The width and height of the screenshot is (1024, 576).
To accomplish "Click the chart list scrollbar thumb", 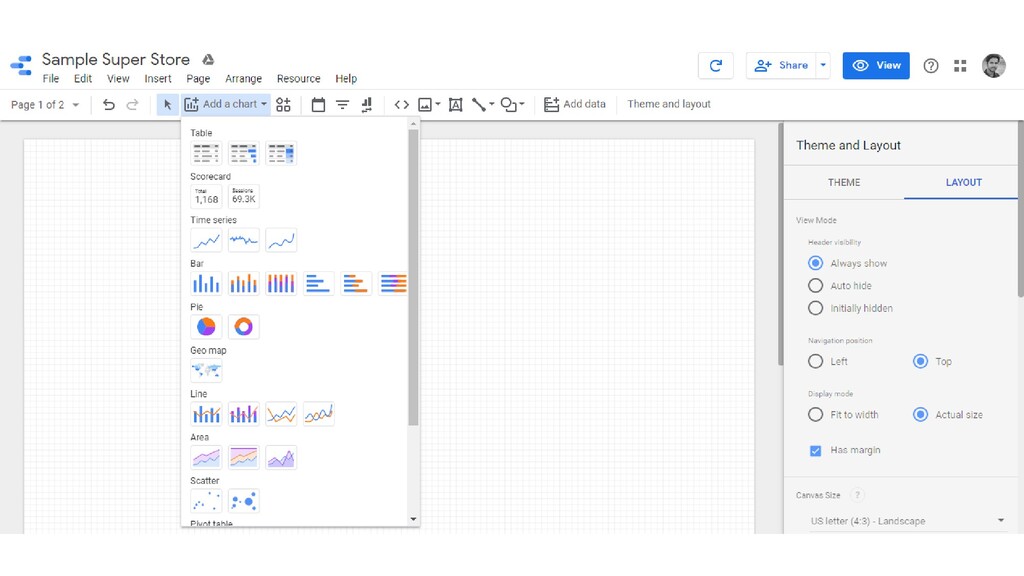I will pyautogui.click(x=413, y=278).
